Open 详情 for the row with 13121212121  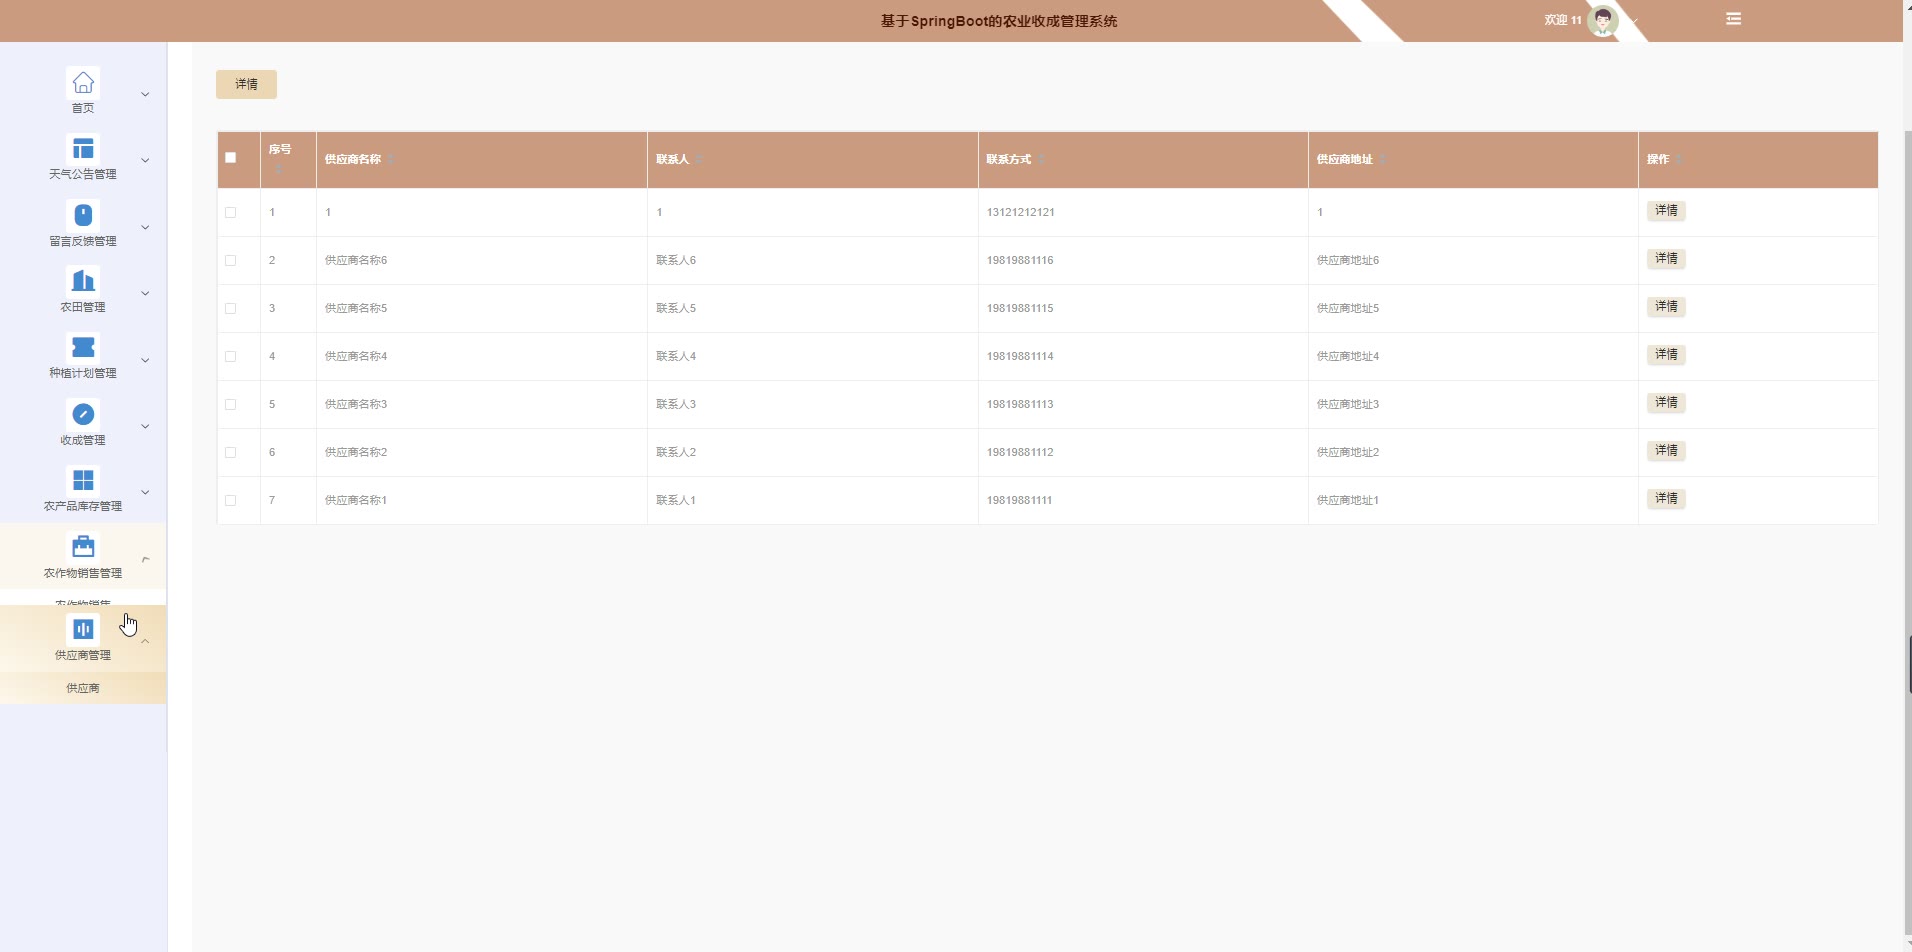point(1666,210)
